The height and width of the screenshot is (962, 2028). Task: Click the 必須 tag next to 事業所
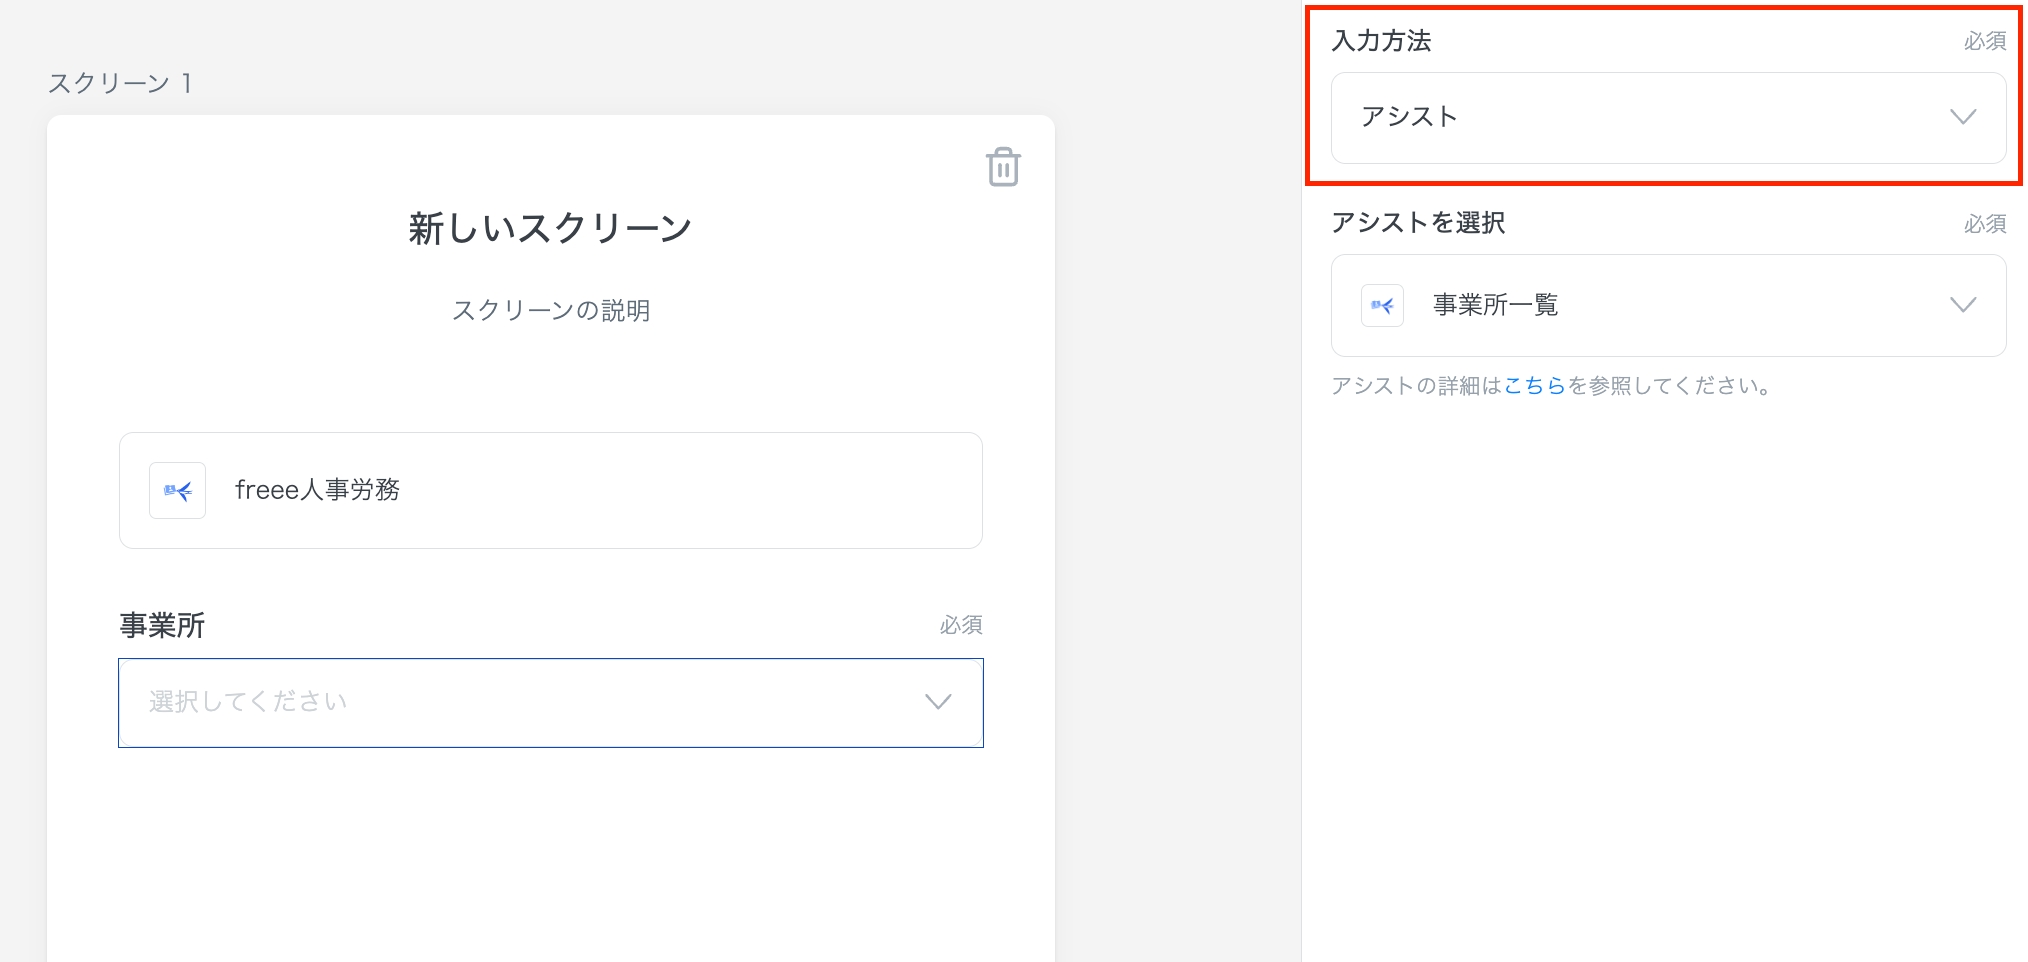(961, 626)
